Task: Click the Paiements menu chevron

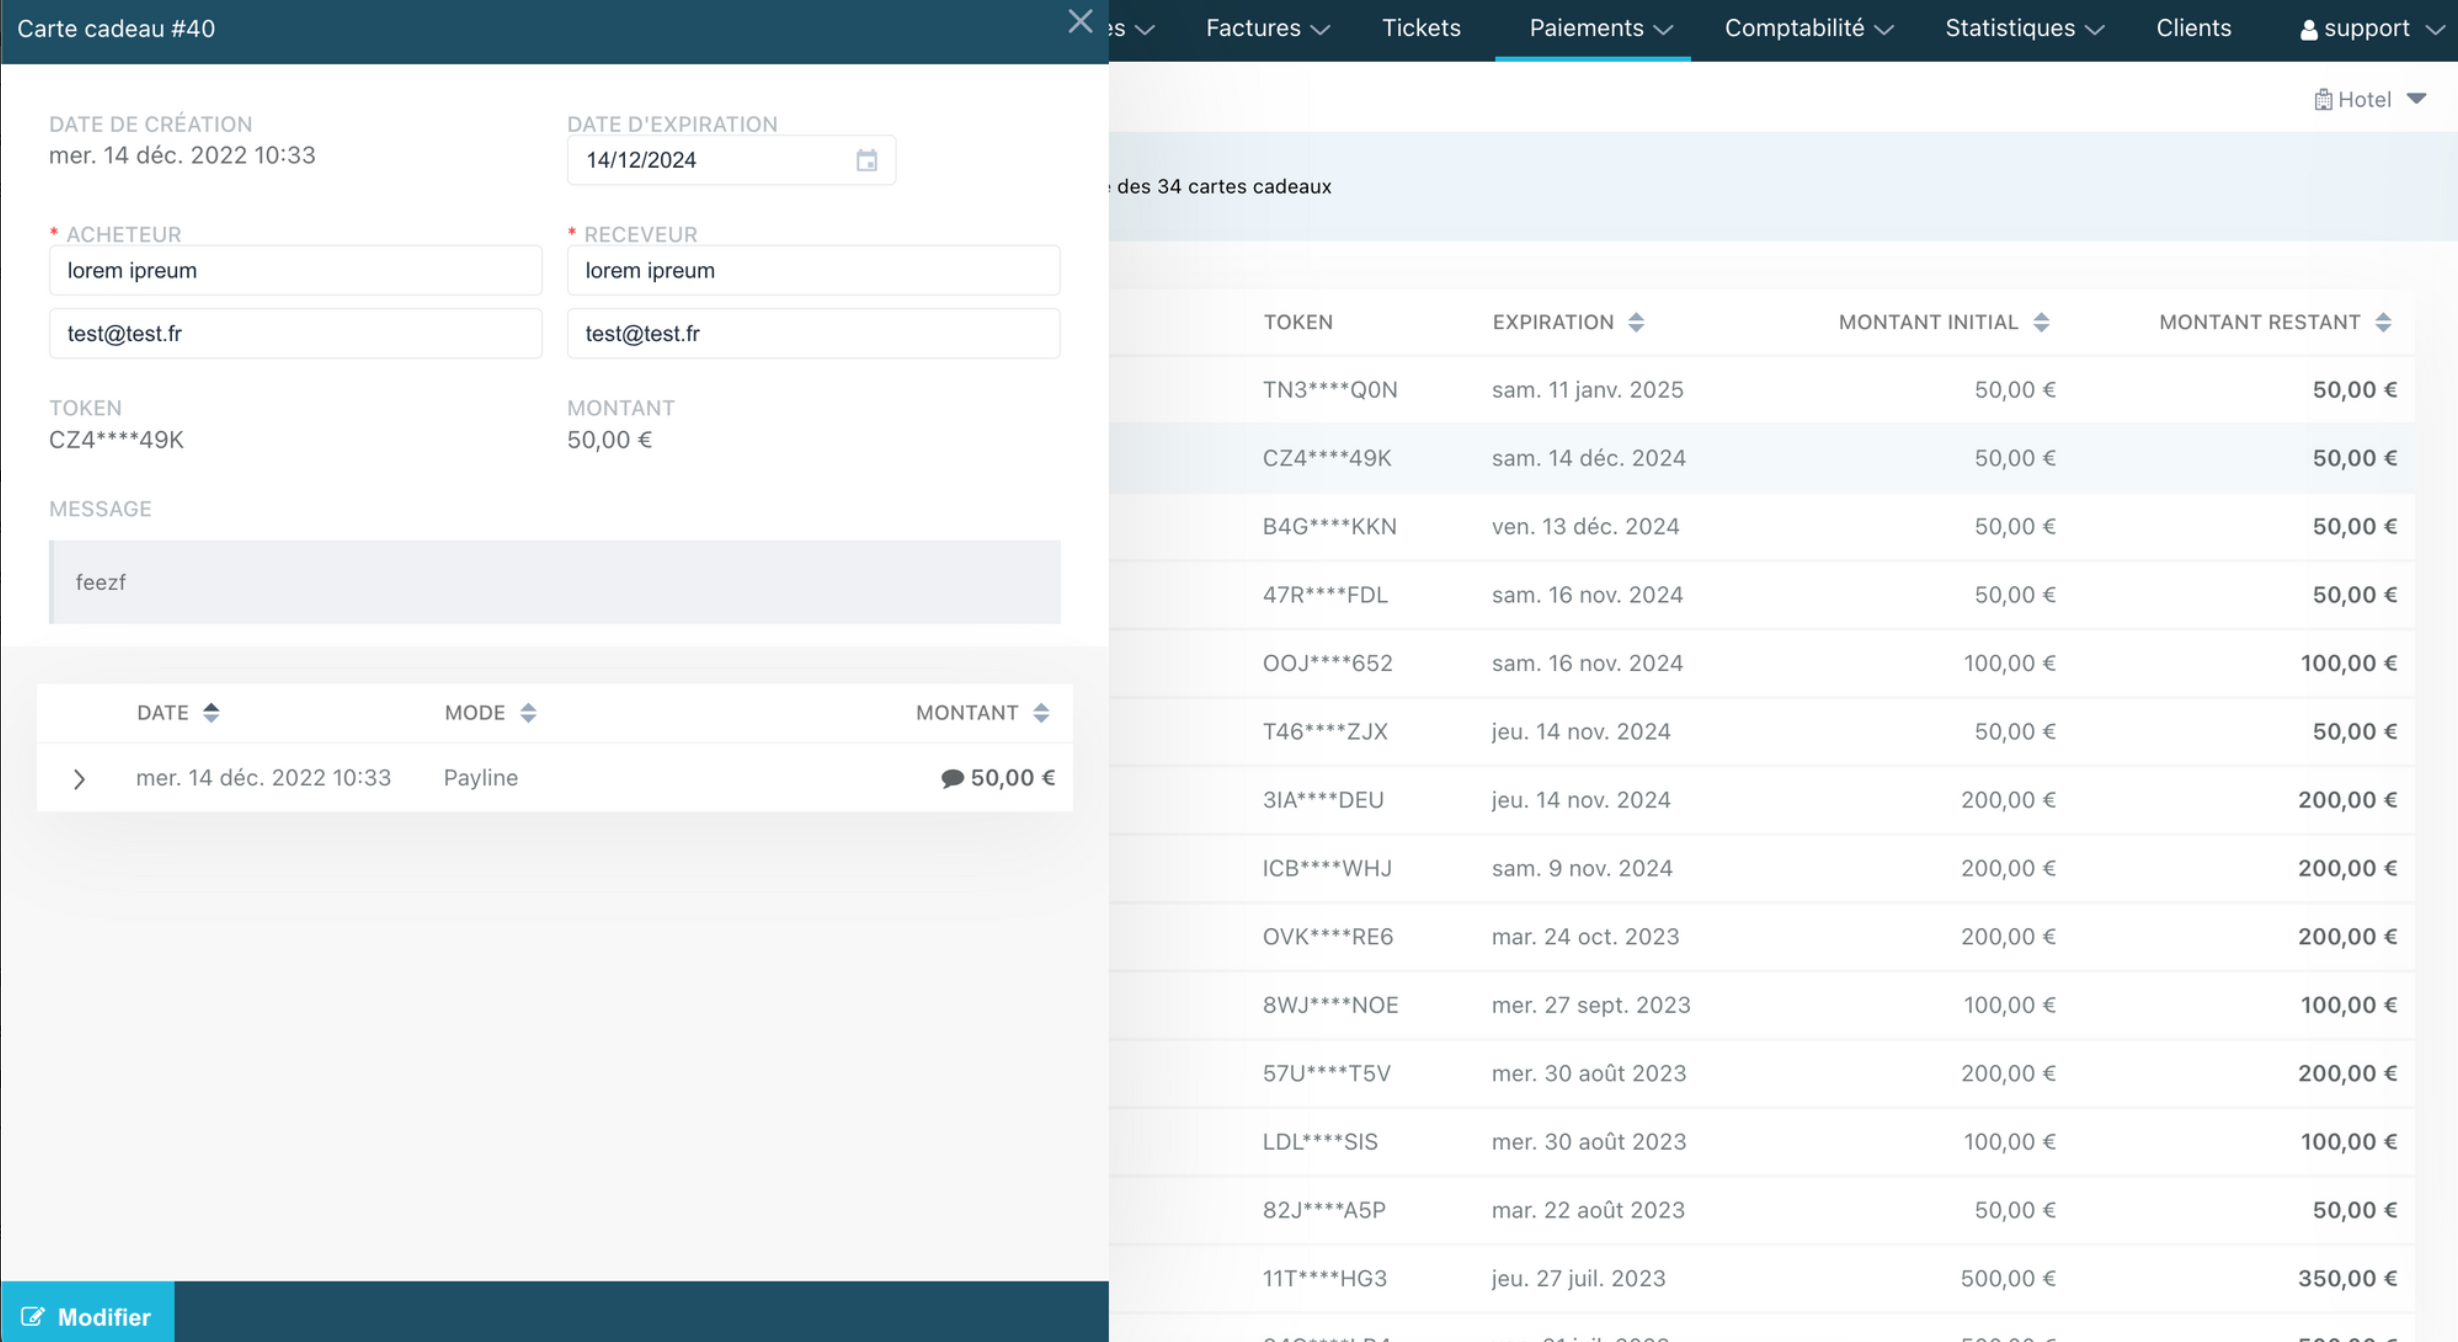Action: [1663, 30]
